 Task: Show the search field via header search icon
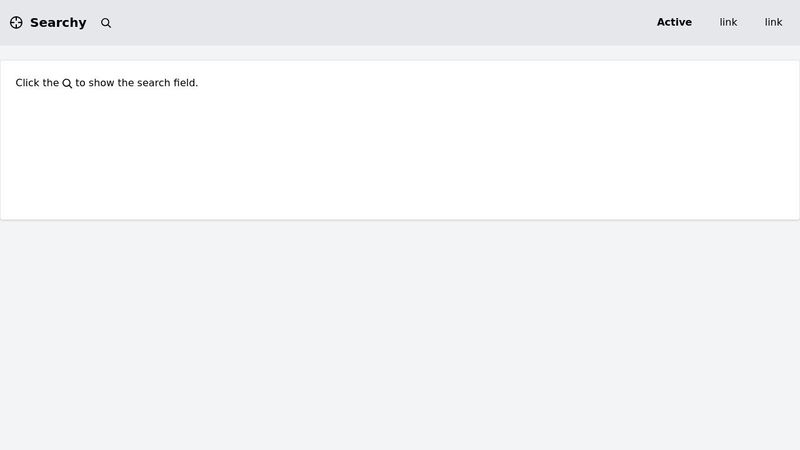[x=106, y=23]
